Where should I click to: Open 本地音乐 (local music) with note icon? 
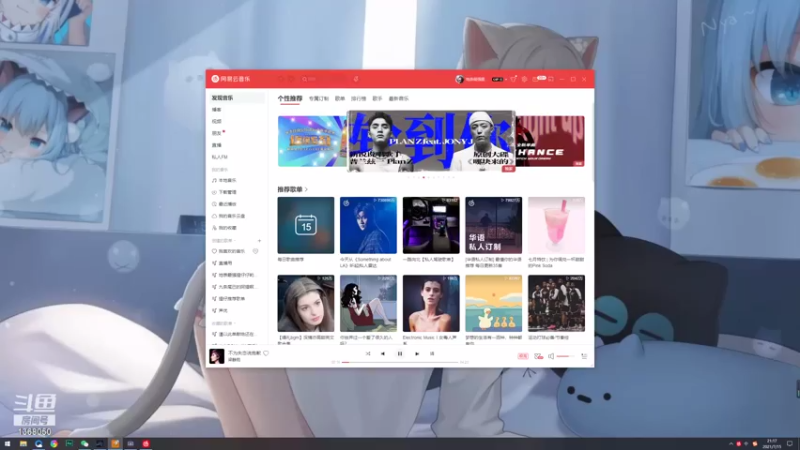point(224,181)
